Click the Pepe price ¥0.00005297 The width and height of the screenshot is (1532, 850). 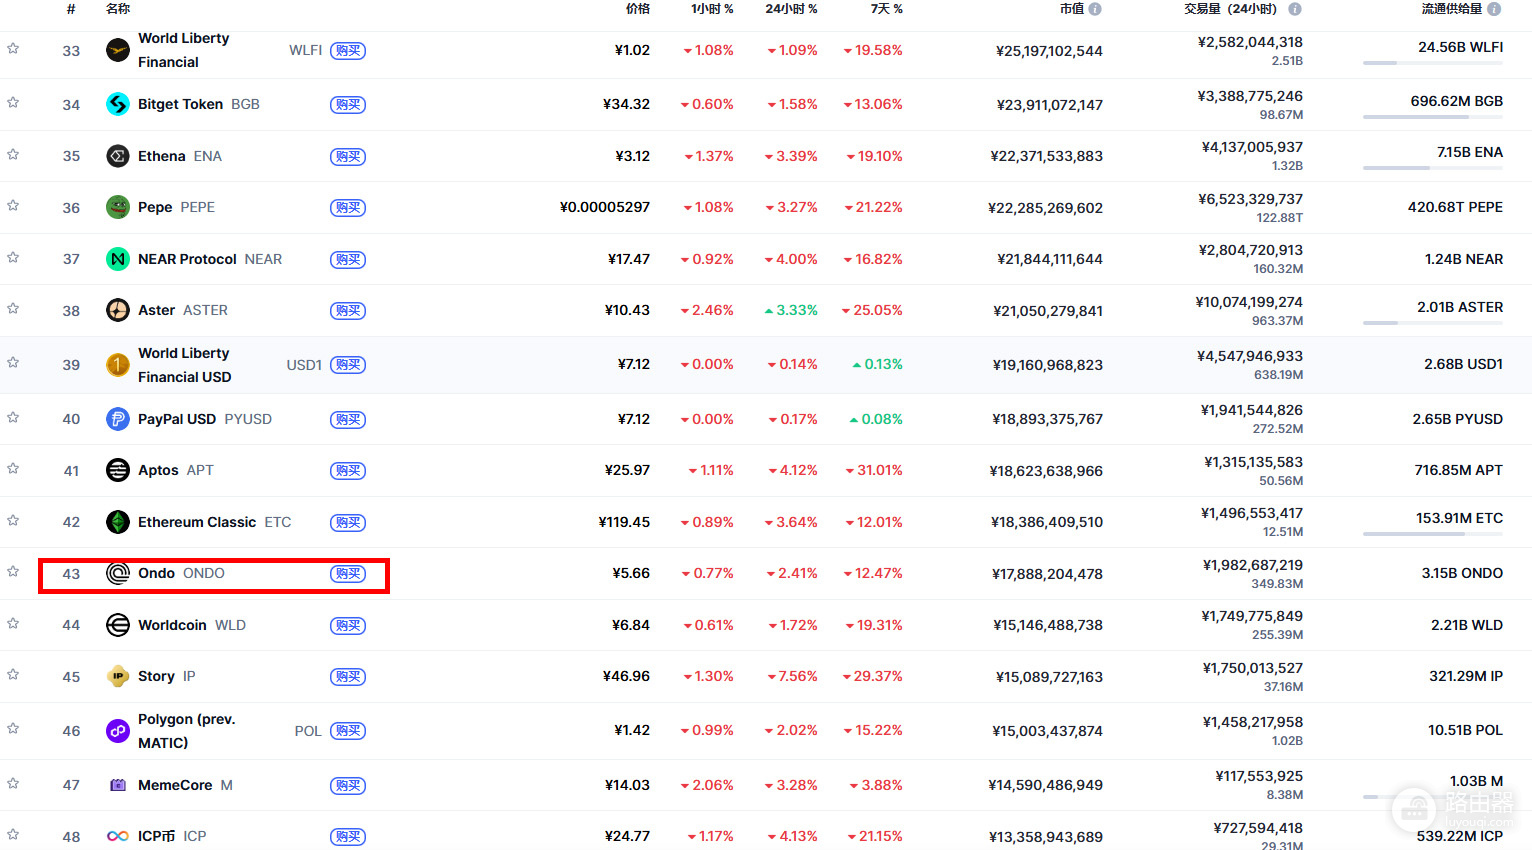pos(605,207)
